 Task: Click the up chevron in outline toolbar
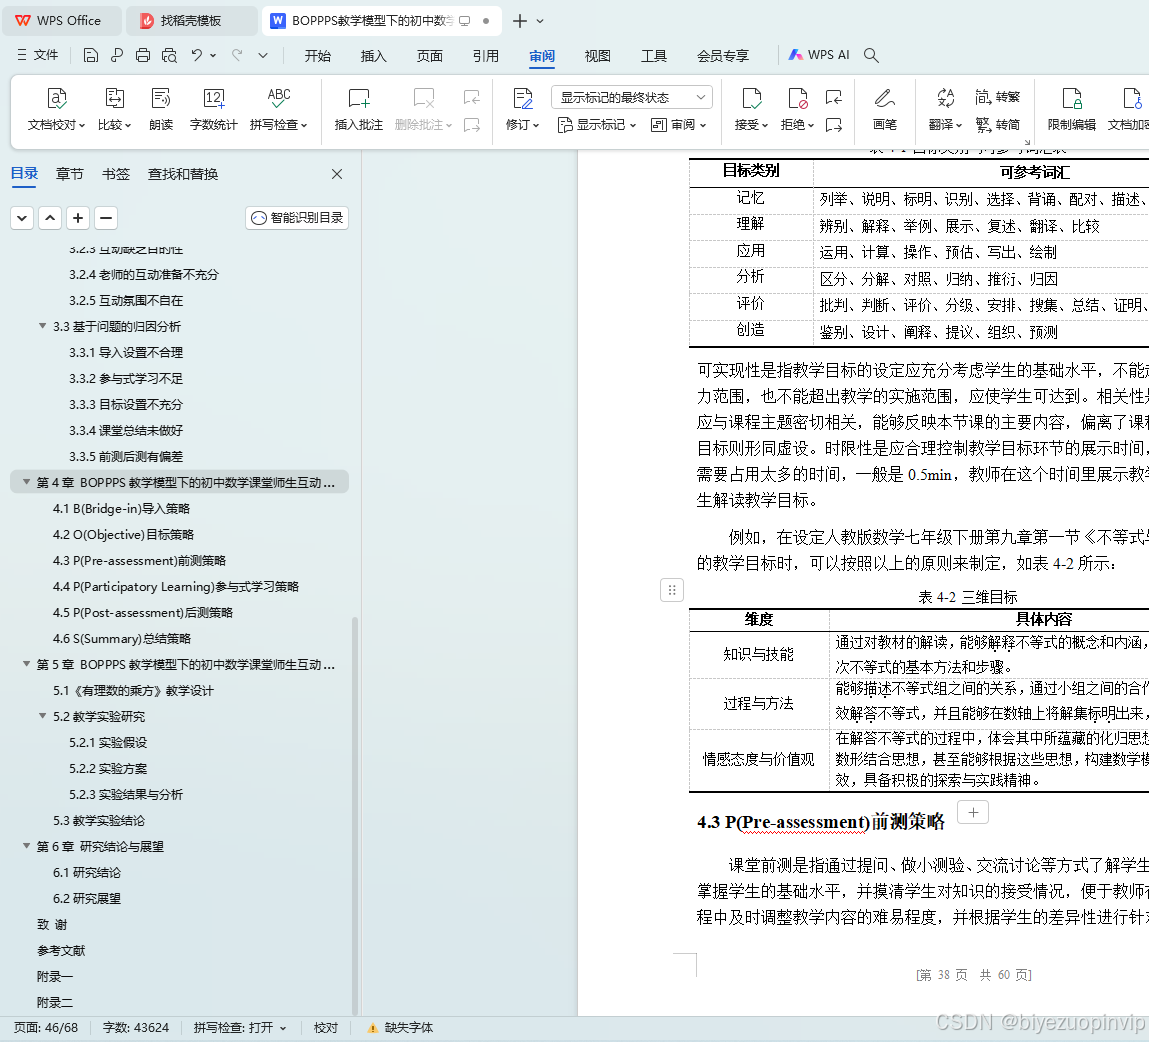pos(50,218)
